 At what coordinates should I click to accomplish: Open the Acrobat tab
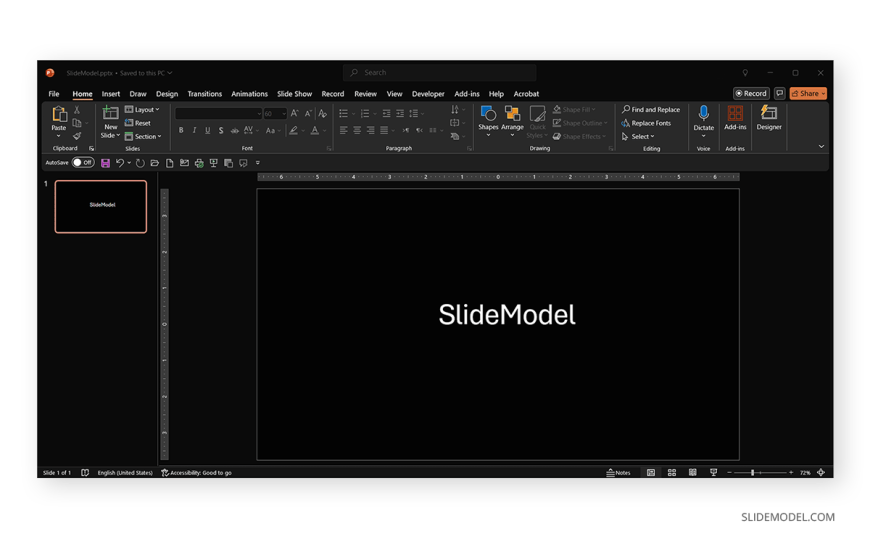(x=526, y=94)
